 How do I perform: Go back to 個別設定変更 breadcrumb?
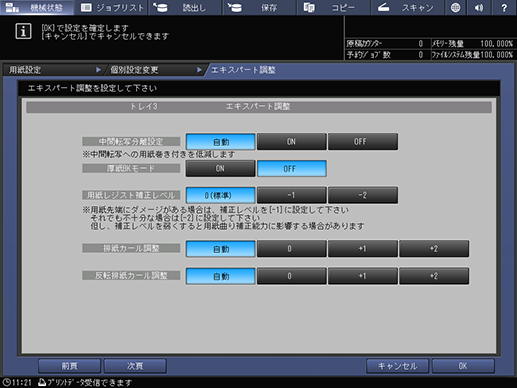(154, 70)
